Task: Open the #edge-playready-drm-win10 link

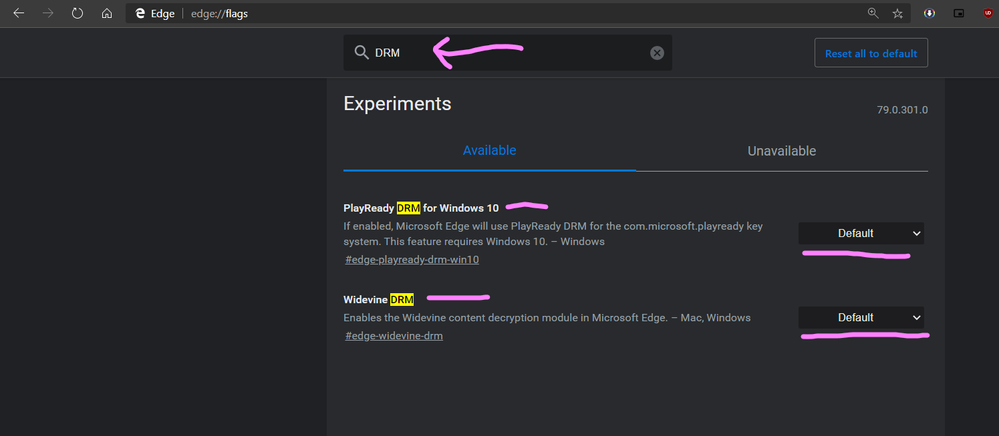Action: click(412, 259)
